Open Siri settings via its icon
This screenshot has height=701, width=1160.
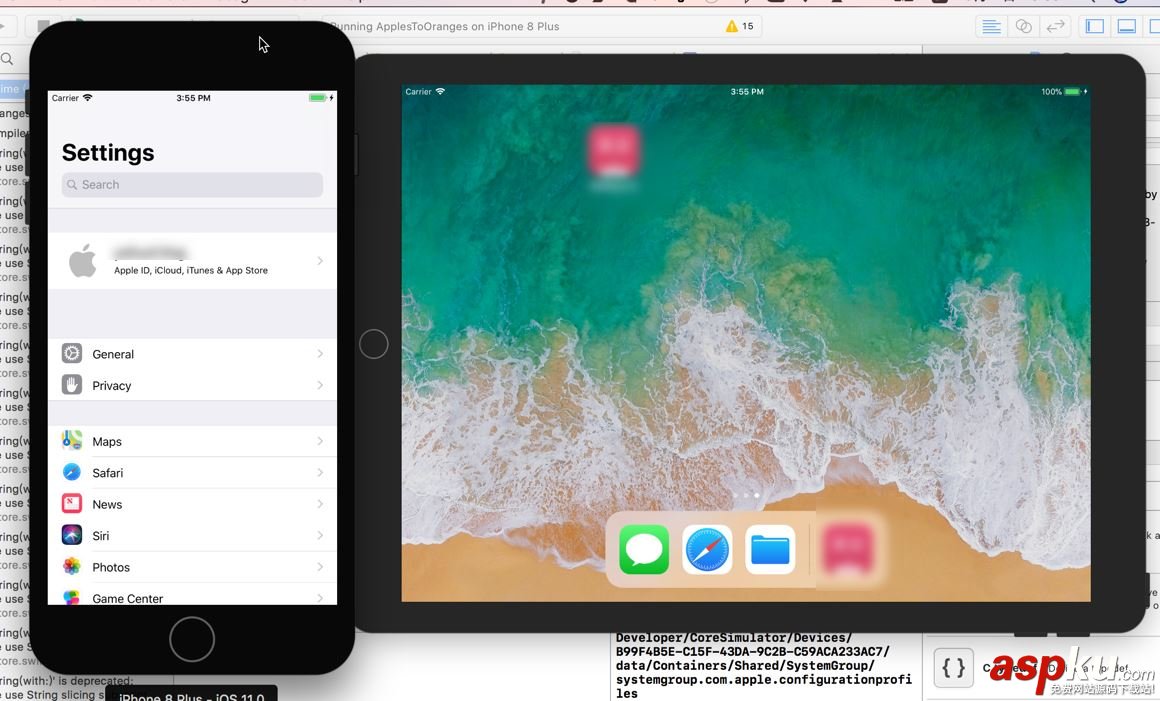[71, 535]
